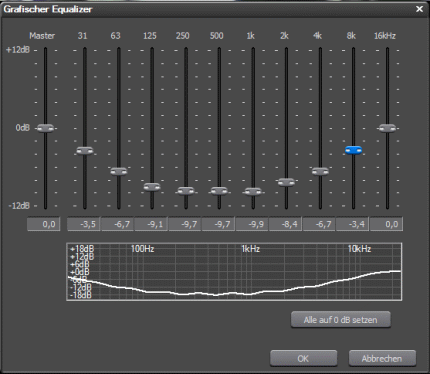This screenshot has height=374, width=430.
Task: Click the 31 Hz value field -3,5
Action: (x=84, y=224)
